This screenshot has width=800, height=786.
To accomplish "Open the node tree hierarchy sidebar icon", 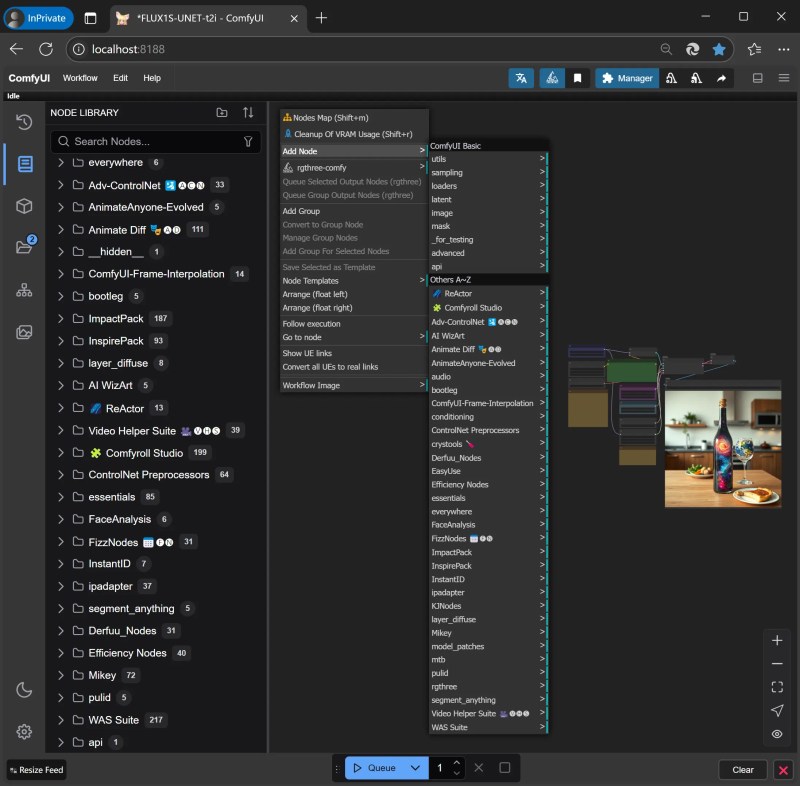I will coord(24,290).
